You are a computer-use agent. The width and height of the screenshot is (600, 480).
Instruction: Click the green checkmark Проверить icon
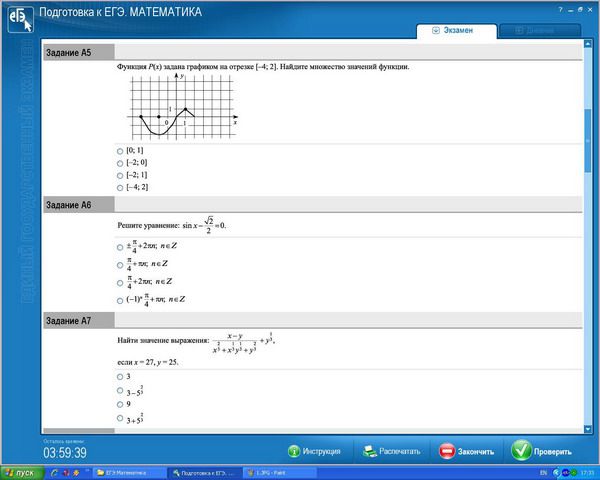[521, 451]
